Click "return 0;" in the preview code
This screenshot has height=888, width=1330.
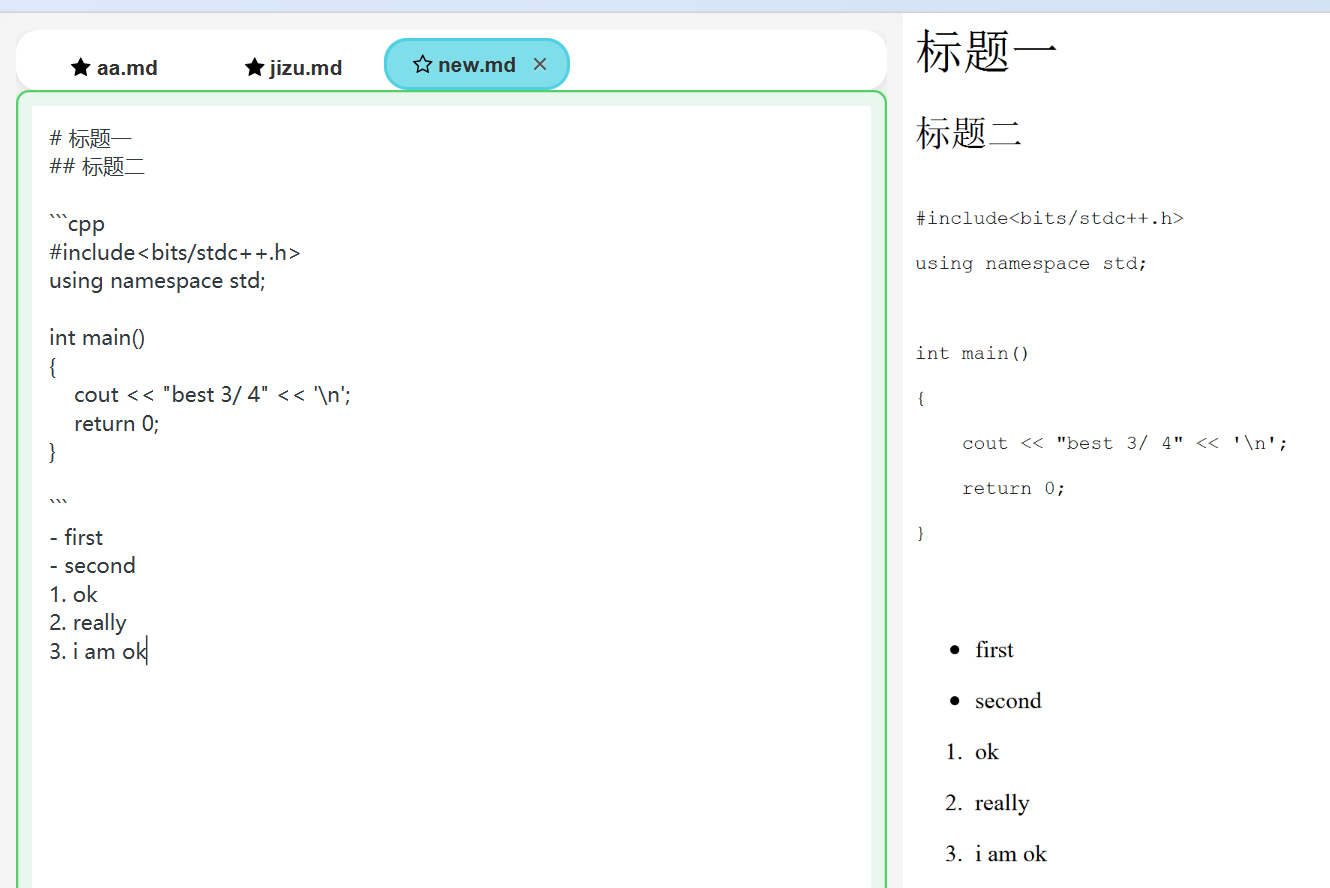pyautogui.click(x=1014, y=488)
